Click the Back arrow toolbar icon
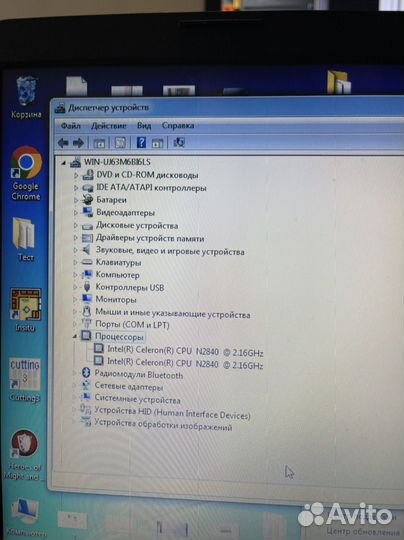Viewport: 404px width, 540px height. tap(63, 143)
